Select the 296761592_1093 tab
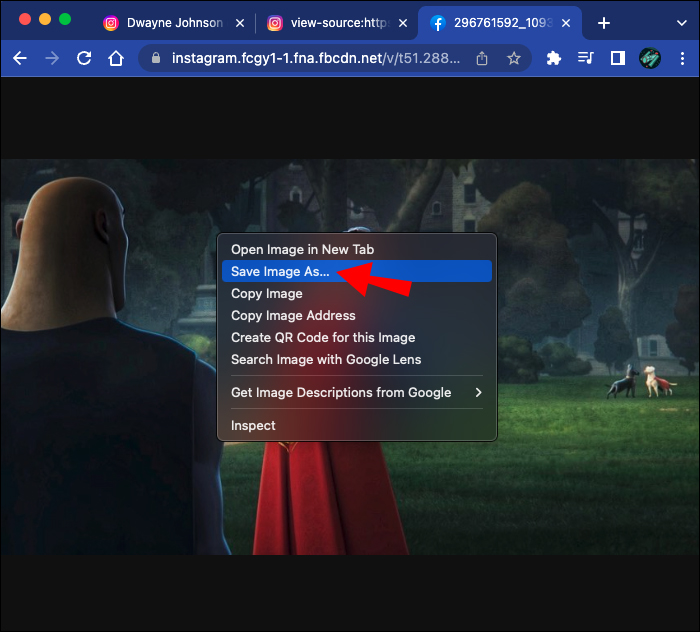This screenshot has width=700, height=632. tap(500, 23)
